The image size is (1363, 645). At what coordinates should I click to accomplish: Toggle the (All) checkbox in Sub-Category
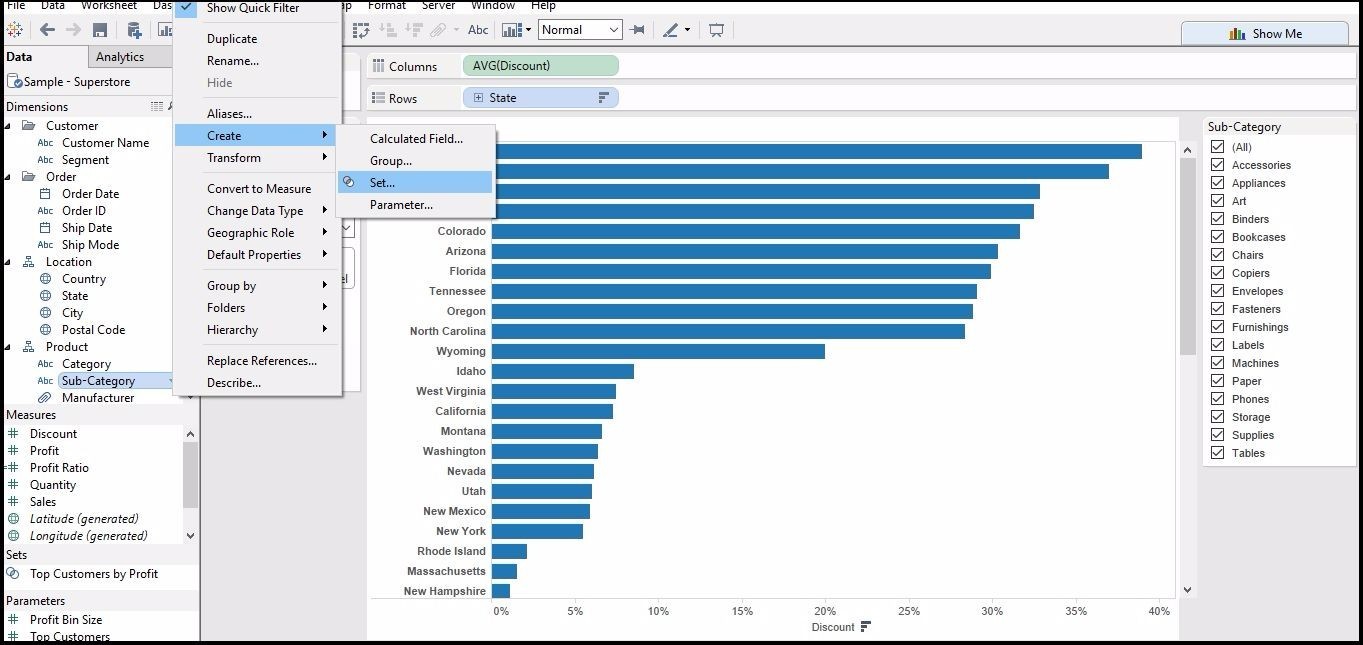pyautogui.click(x=1218, y=146)
